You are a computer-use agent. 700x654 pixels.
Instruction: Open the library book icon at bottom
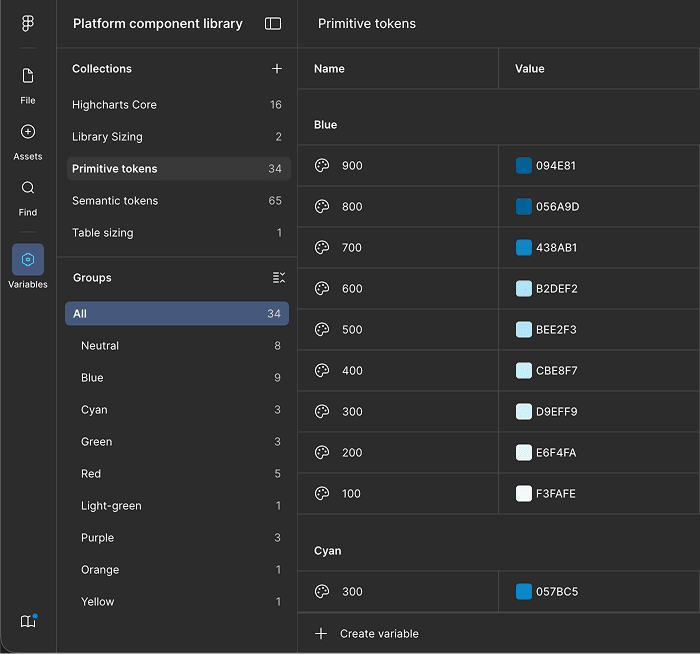pos(28,621)
